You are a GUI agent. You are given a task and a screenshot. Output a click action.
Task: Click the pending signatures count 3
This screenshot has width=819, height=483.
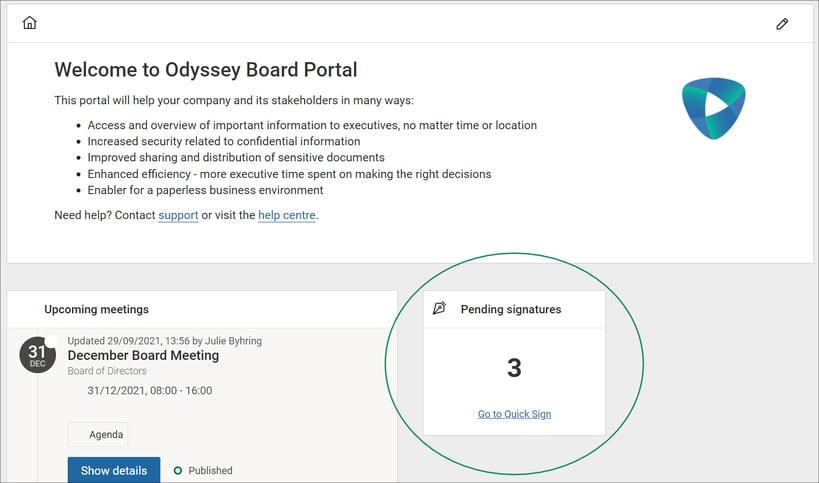(514, 368)
